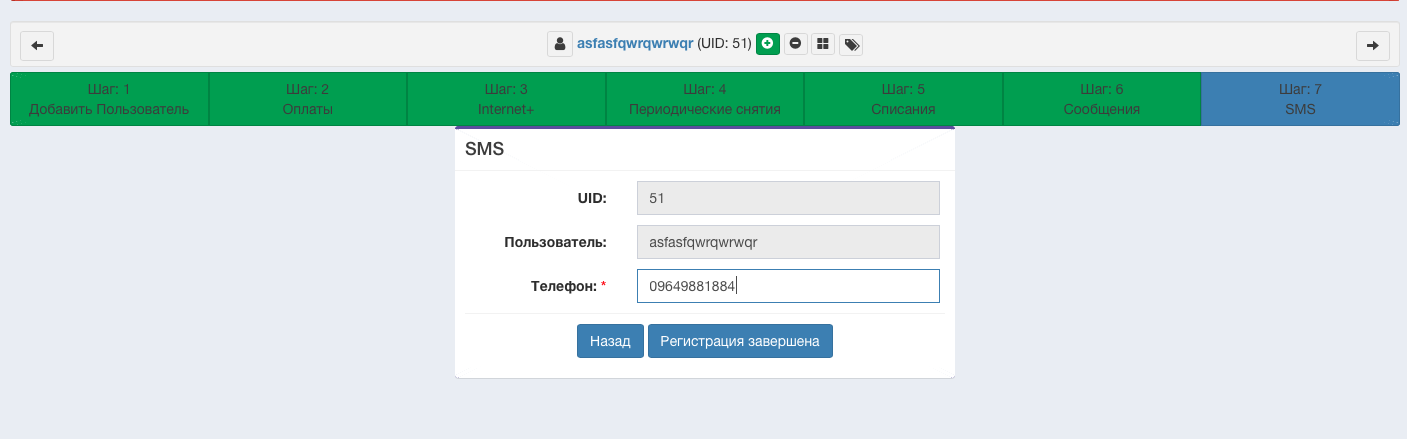Go to step 1 Добавить Пользователь
Viewport: 1407px width, 439px height.
click(109, 99)
